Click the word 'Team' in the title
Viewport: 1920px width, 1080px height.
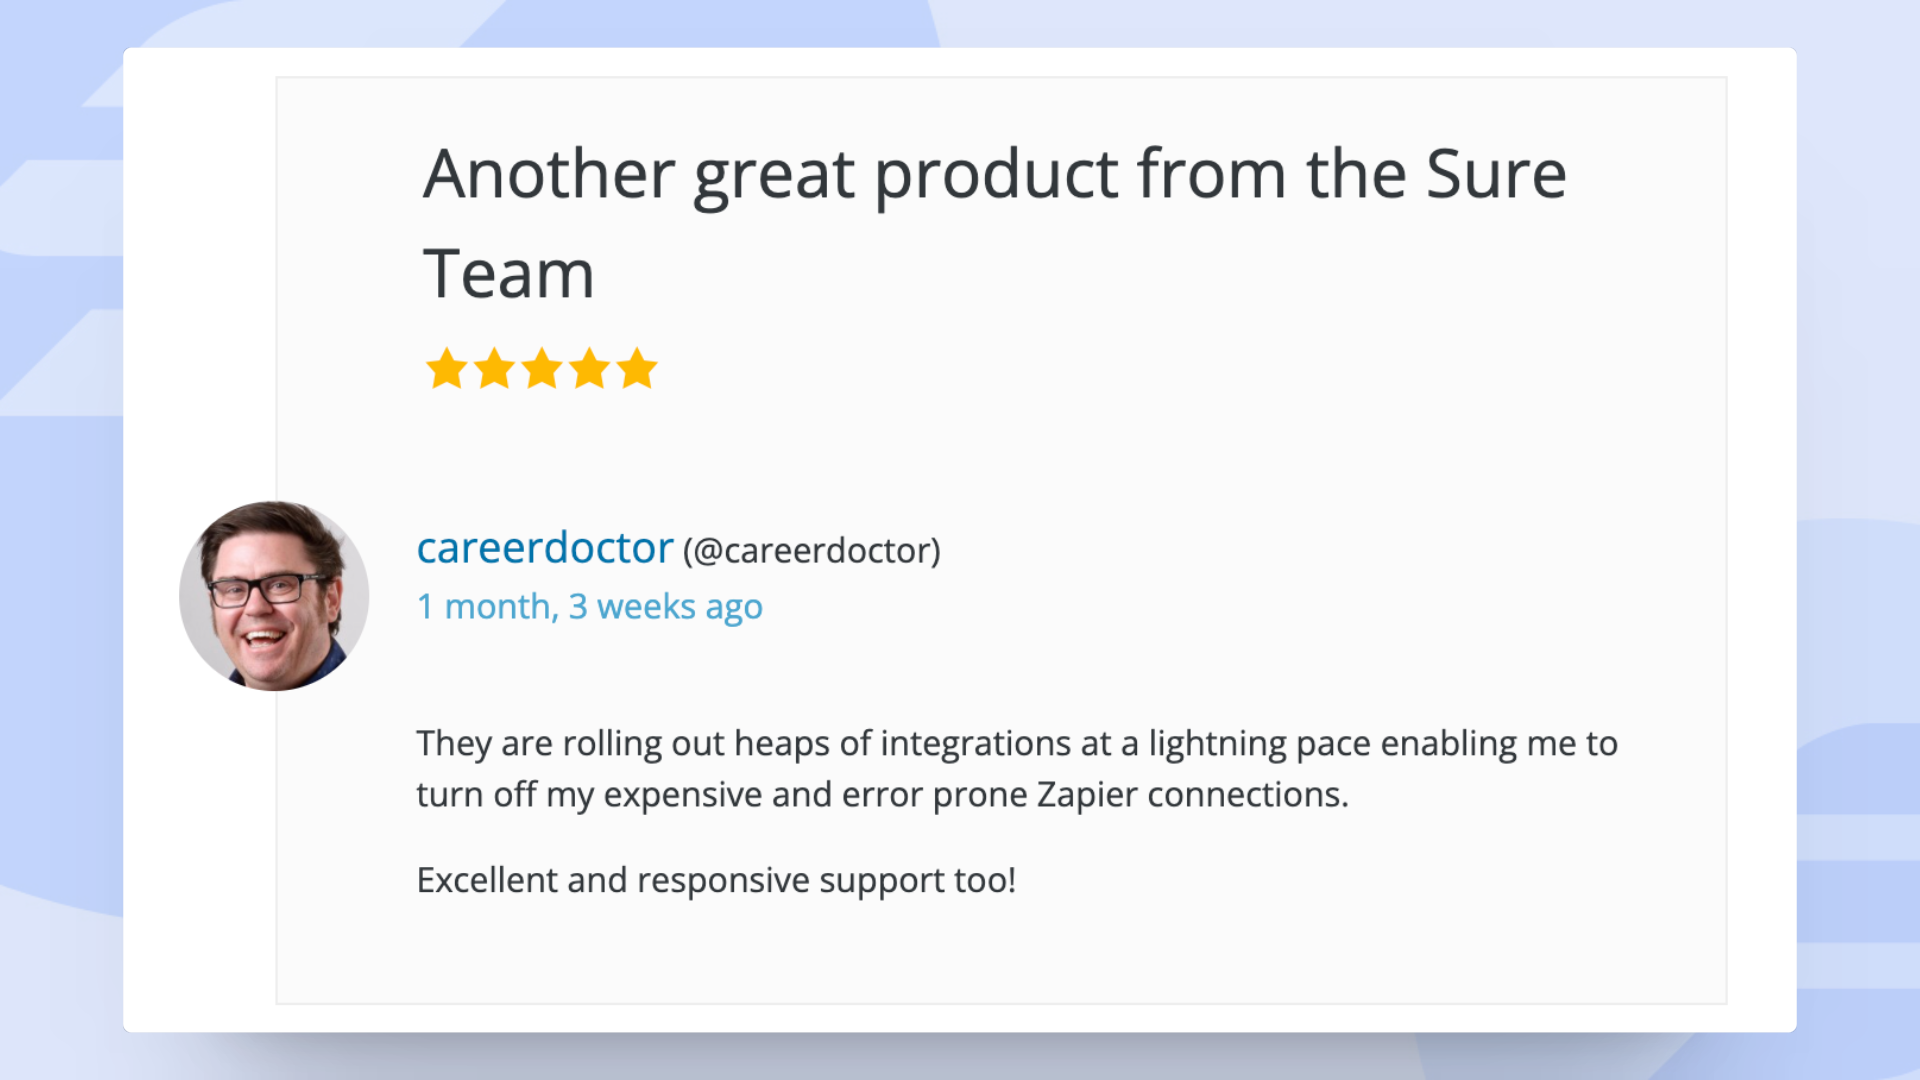(509, 274)
